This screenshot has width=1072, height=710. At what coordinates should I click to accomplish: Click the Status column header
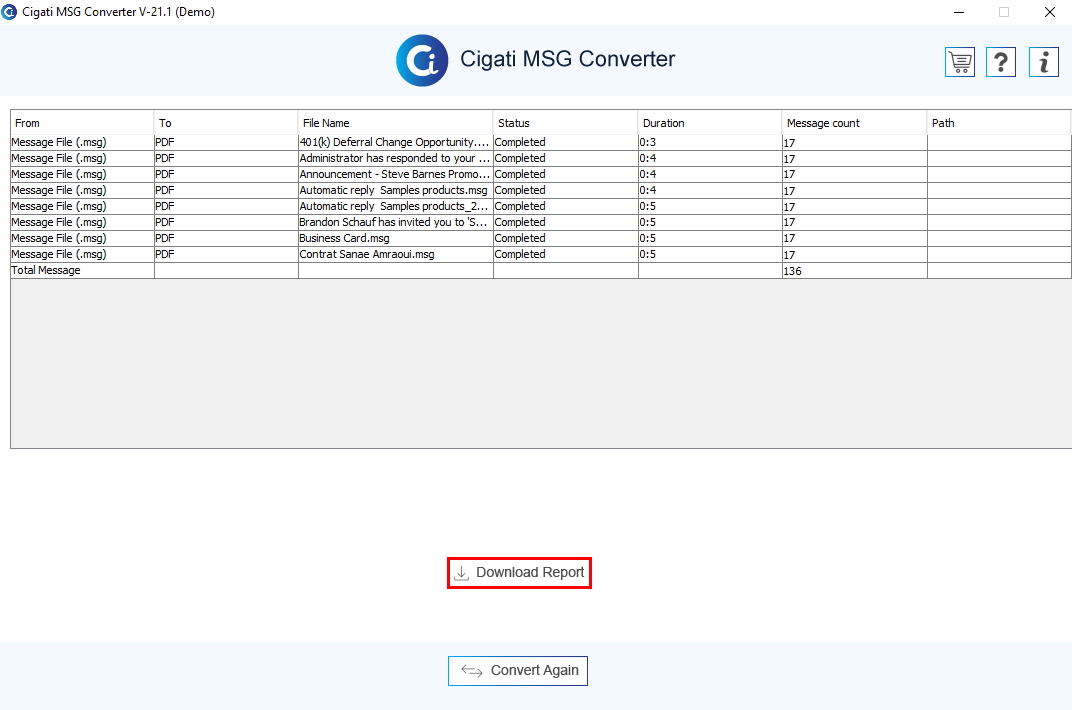pos(565,123)
